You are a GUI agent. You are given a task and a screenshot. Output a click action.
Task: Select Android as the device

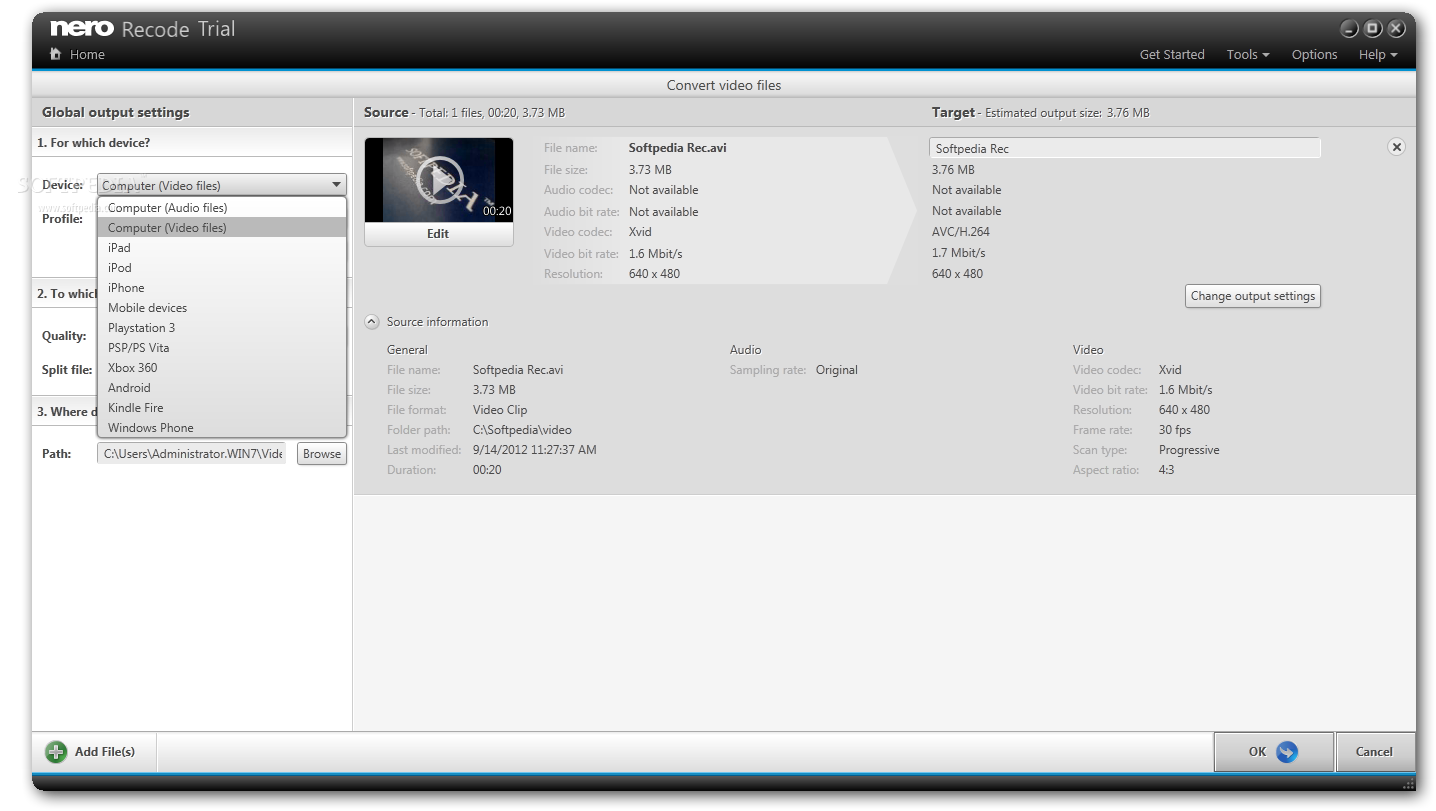pyautogui.click(x=222, y=388)
